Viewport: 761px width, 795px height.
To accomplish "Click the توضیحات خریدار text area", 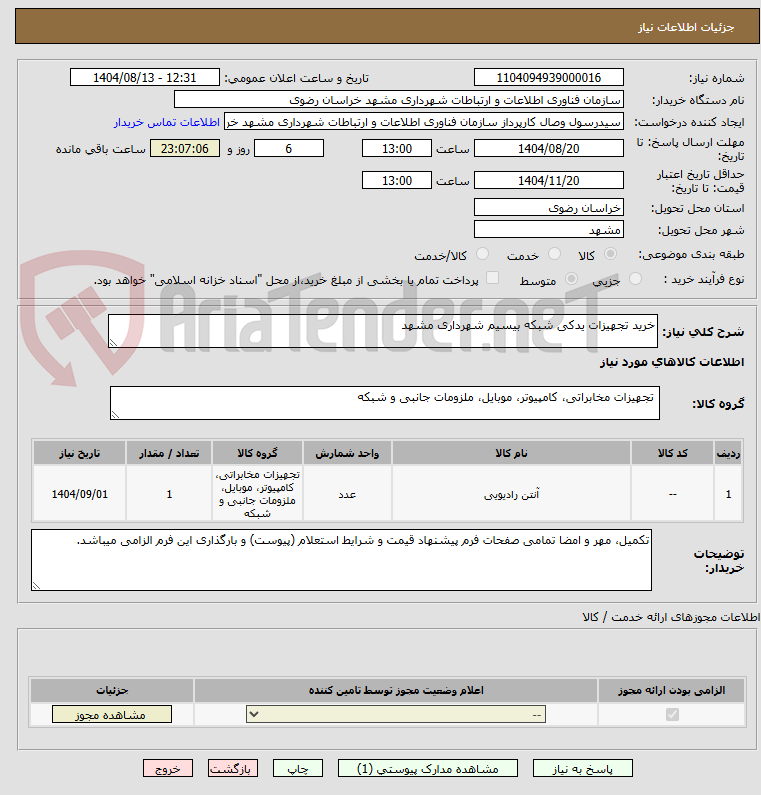I will pos(341,560).
